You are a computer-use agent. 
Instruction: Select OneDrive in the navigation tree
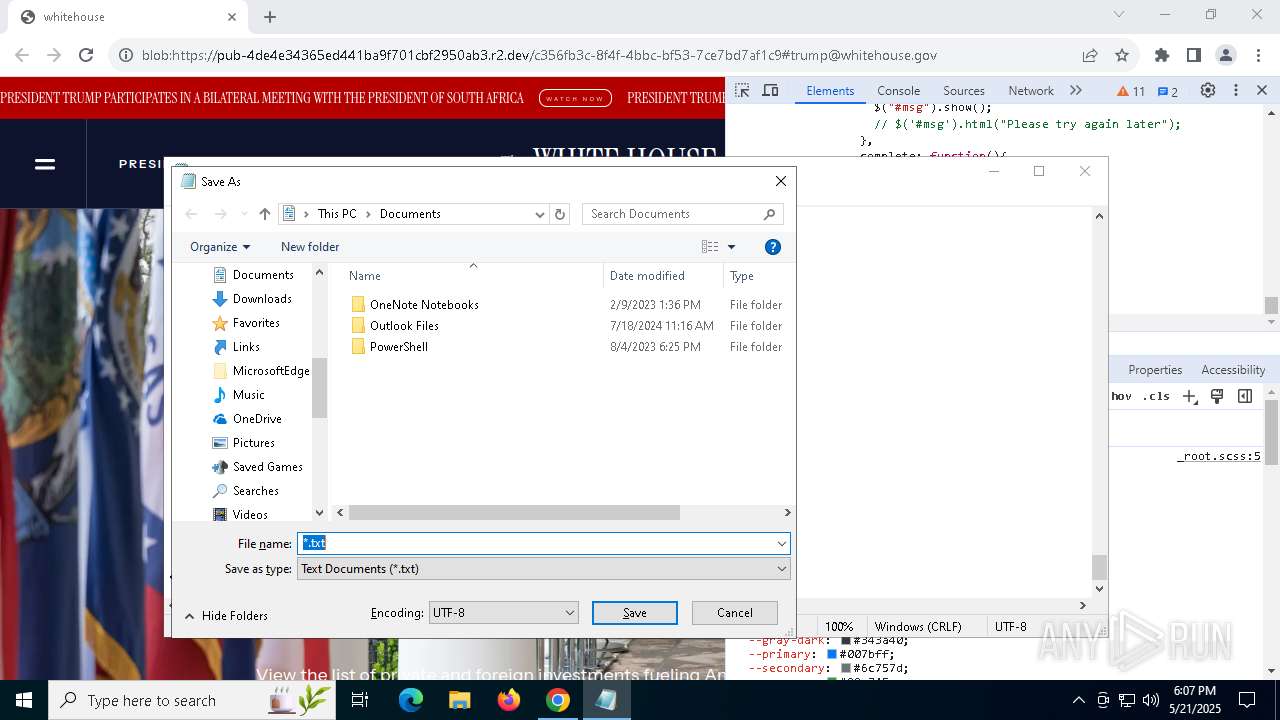point(247,419)
